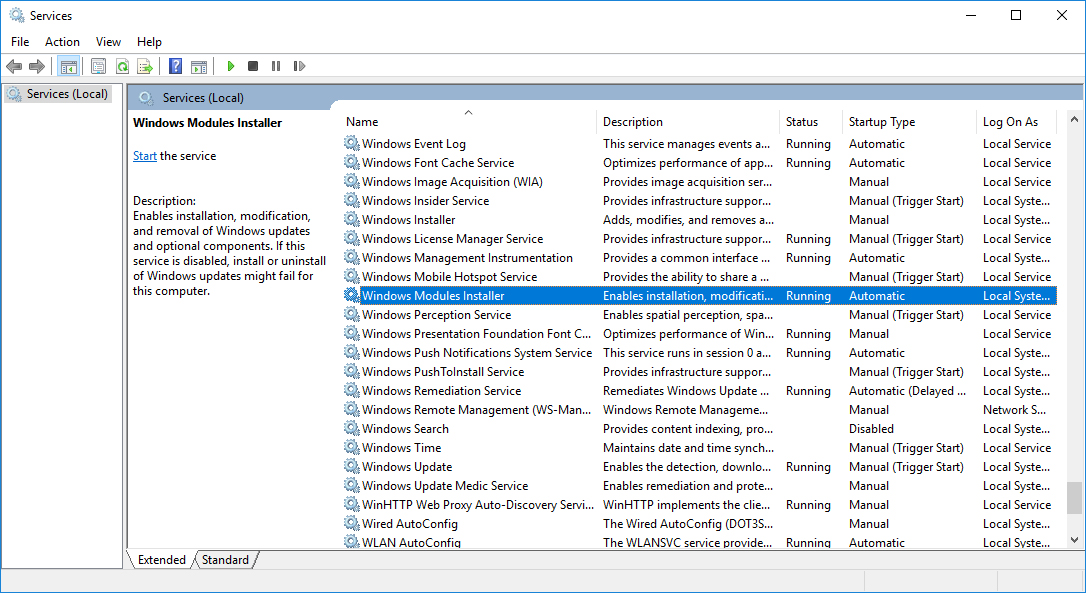1086x593 pixels.
Task: Sort by the Status column header
Action: pos(810,121)
